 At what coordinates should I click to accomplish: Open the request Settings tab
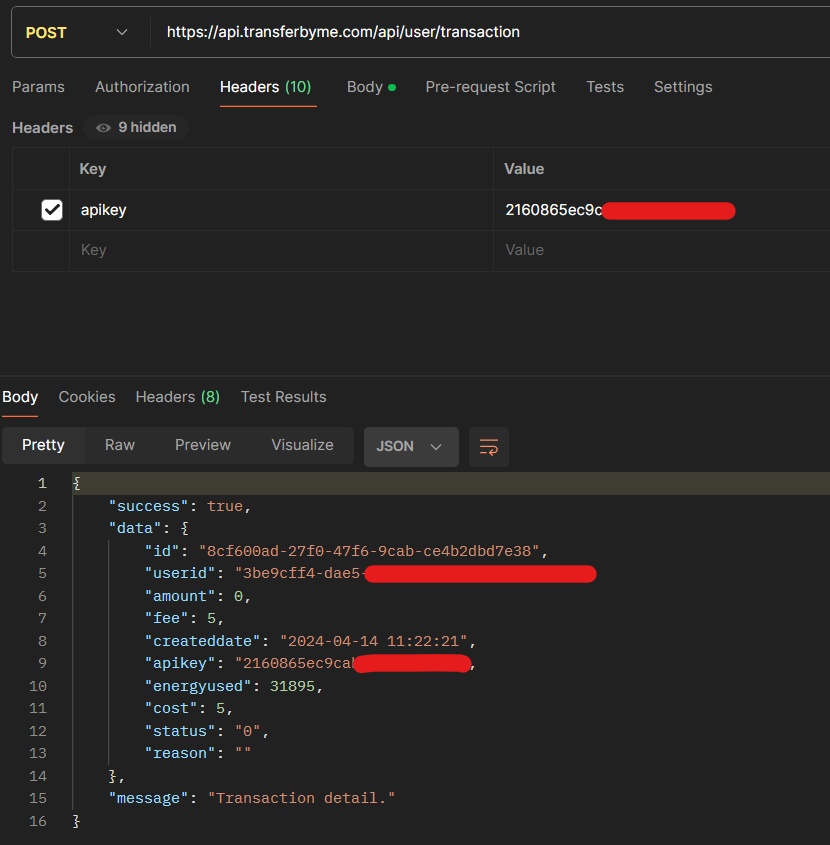683,87
